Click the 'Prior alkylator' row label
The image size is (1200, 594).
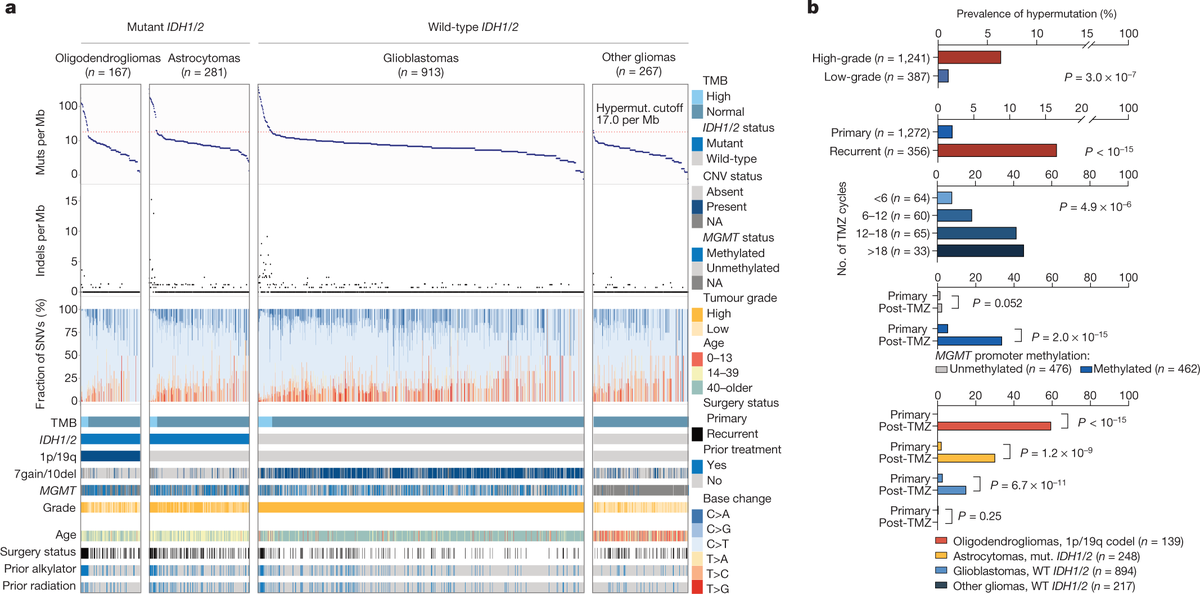39,570
